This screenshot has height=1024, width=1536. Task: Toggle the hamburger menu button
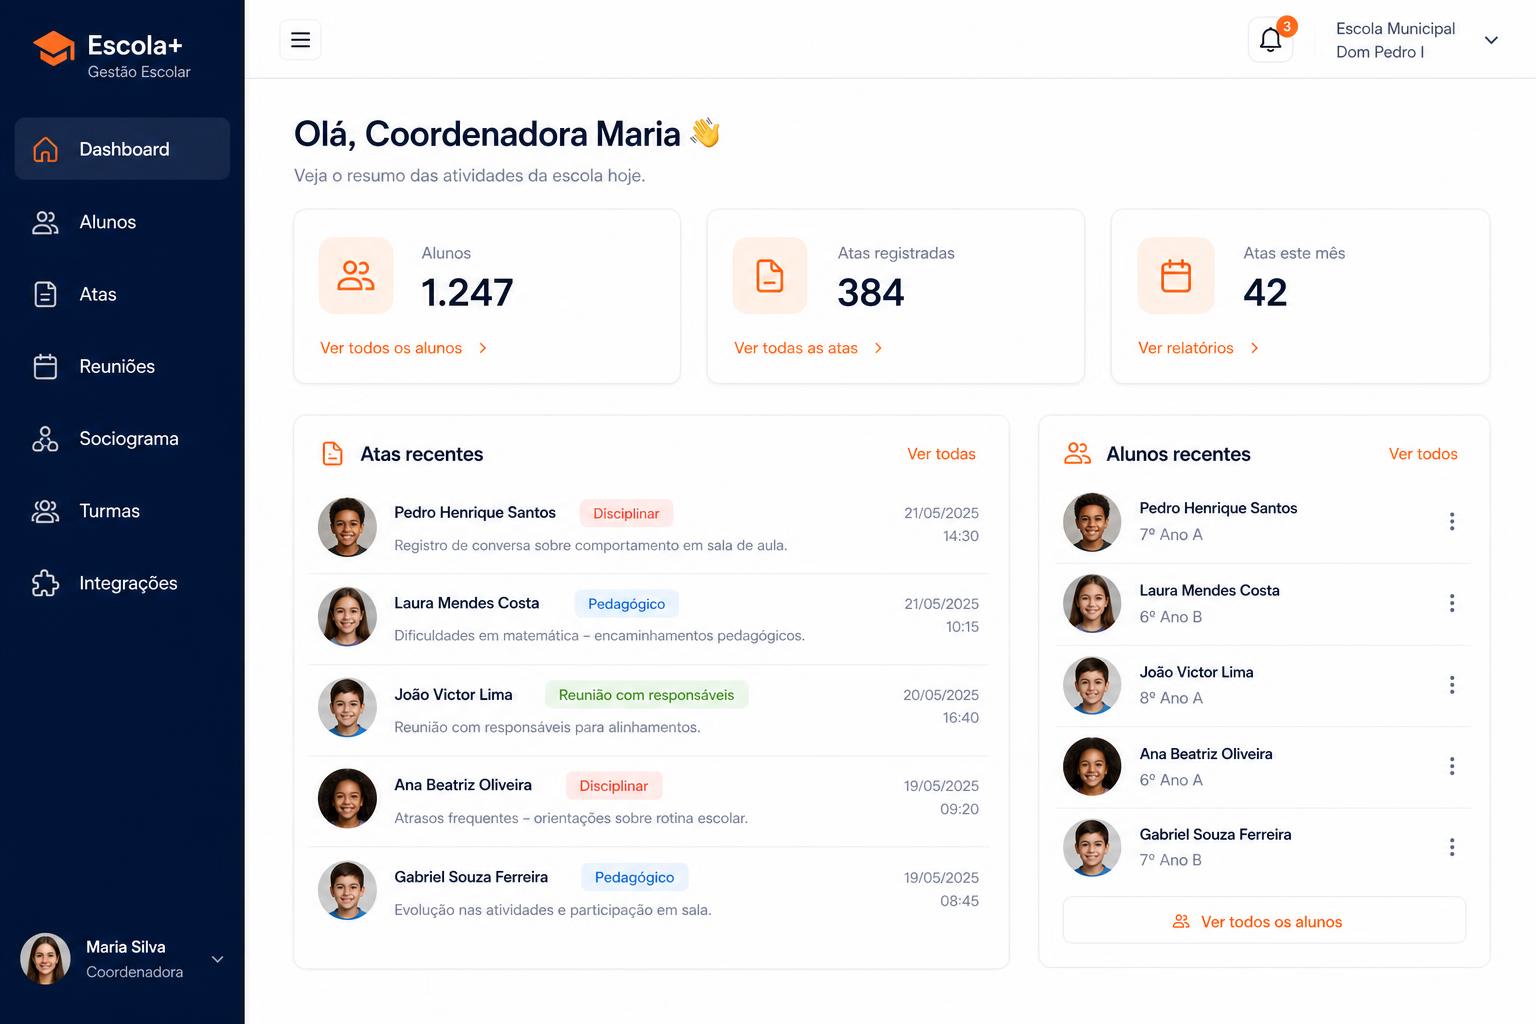pyautogui.click(x=300, y=40)
